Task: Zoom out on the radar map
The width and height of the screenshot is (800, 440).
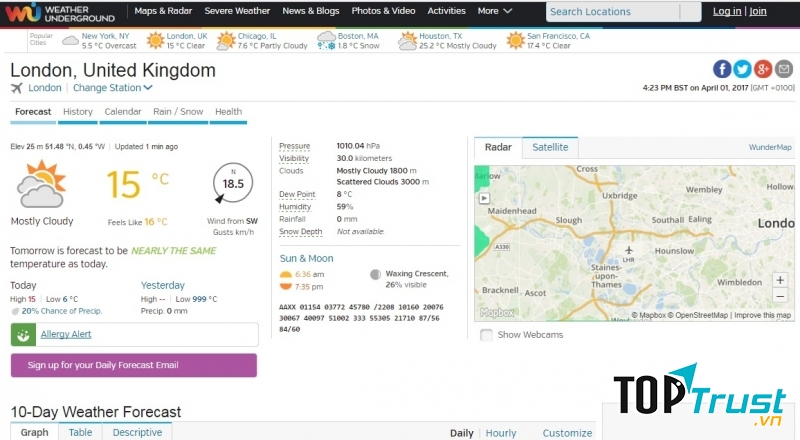Action: (x=780, y=296)
